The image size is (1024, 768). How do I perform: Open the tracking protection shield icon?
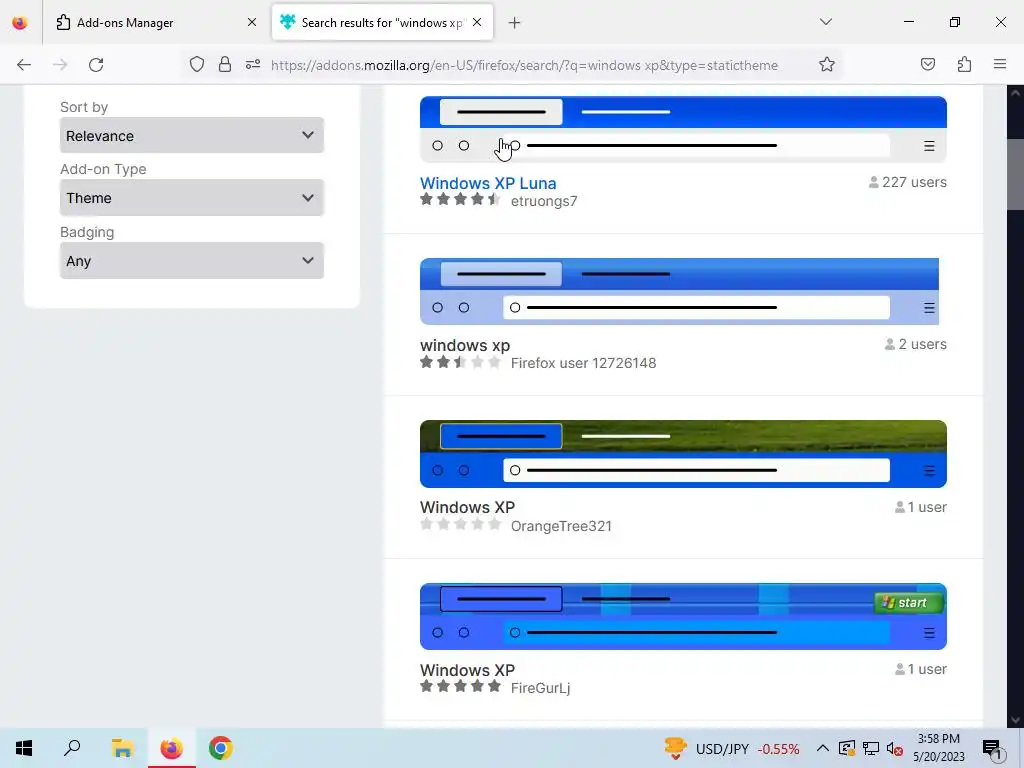point(197,65)
